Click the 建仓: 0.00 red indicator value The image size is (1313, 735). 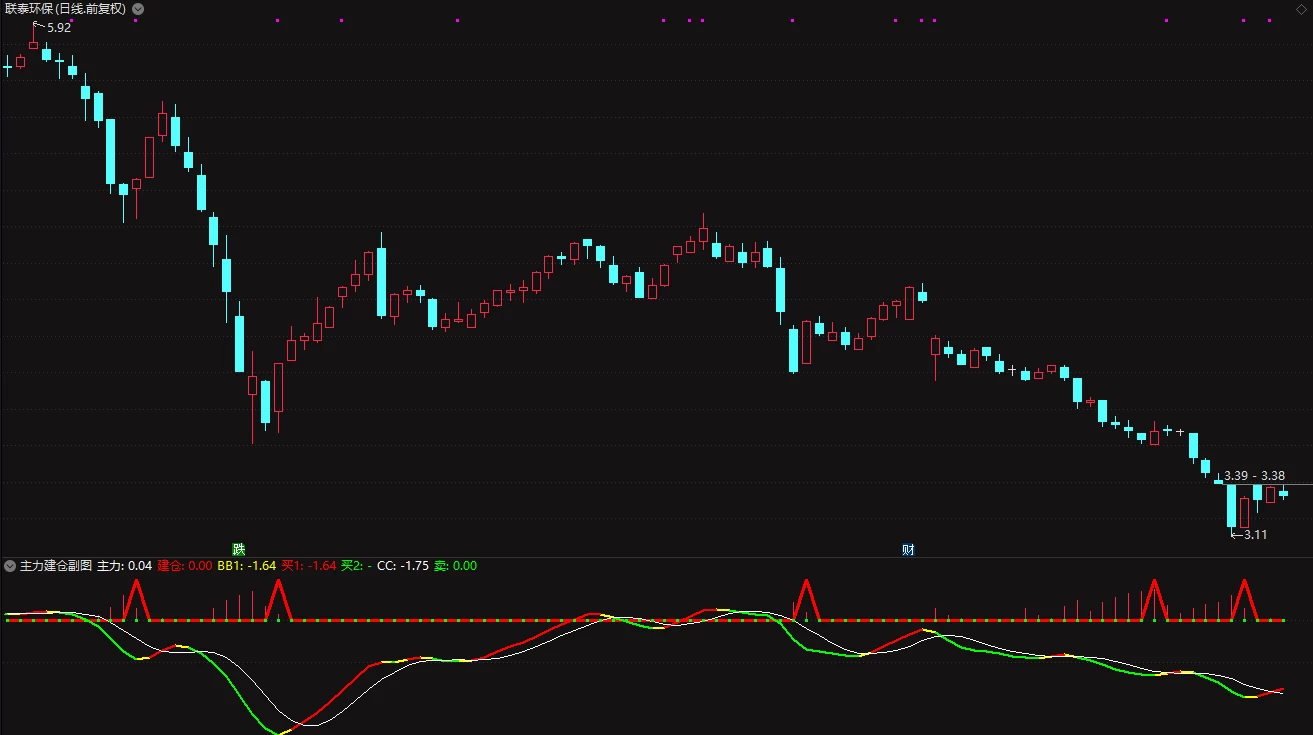185,566
